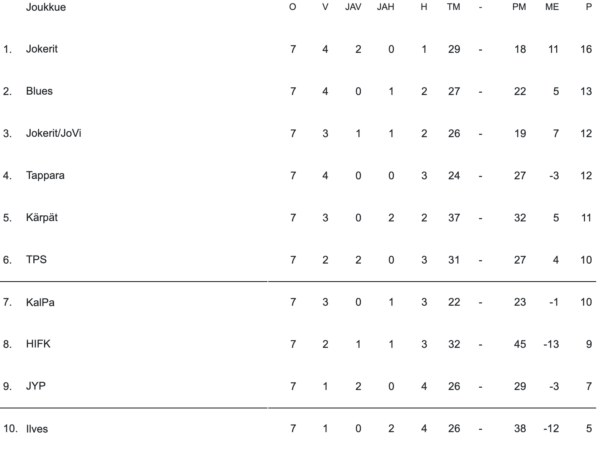
Task: Click the P points column header
Action: pos(588,7)
